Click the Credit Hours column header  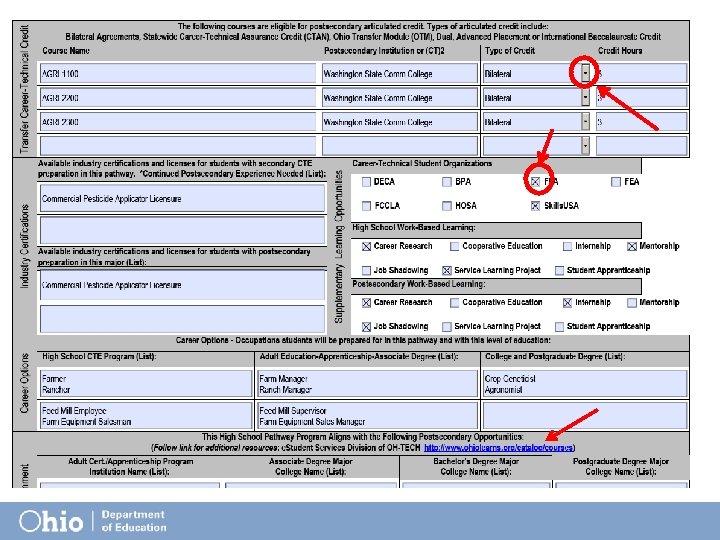[x=620, y=51]
